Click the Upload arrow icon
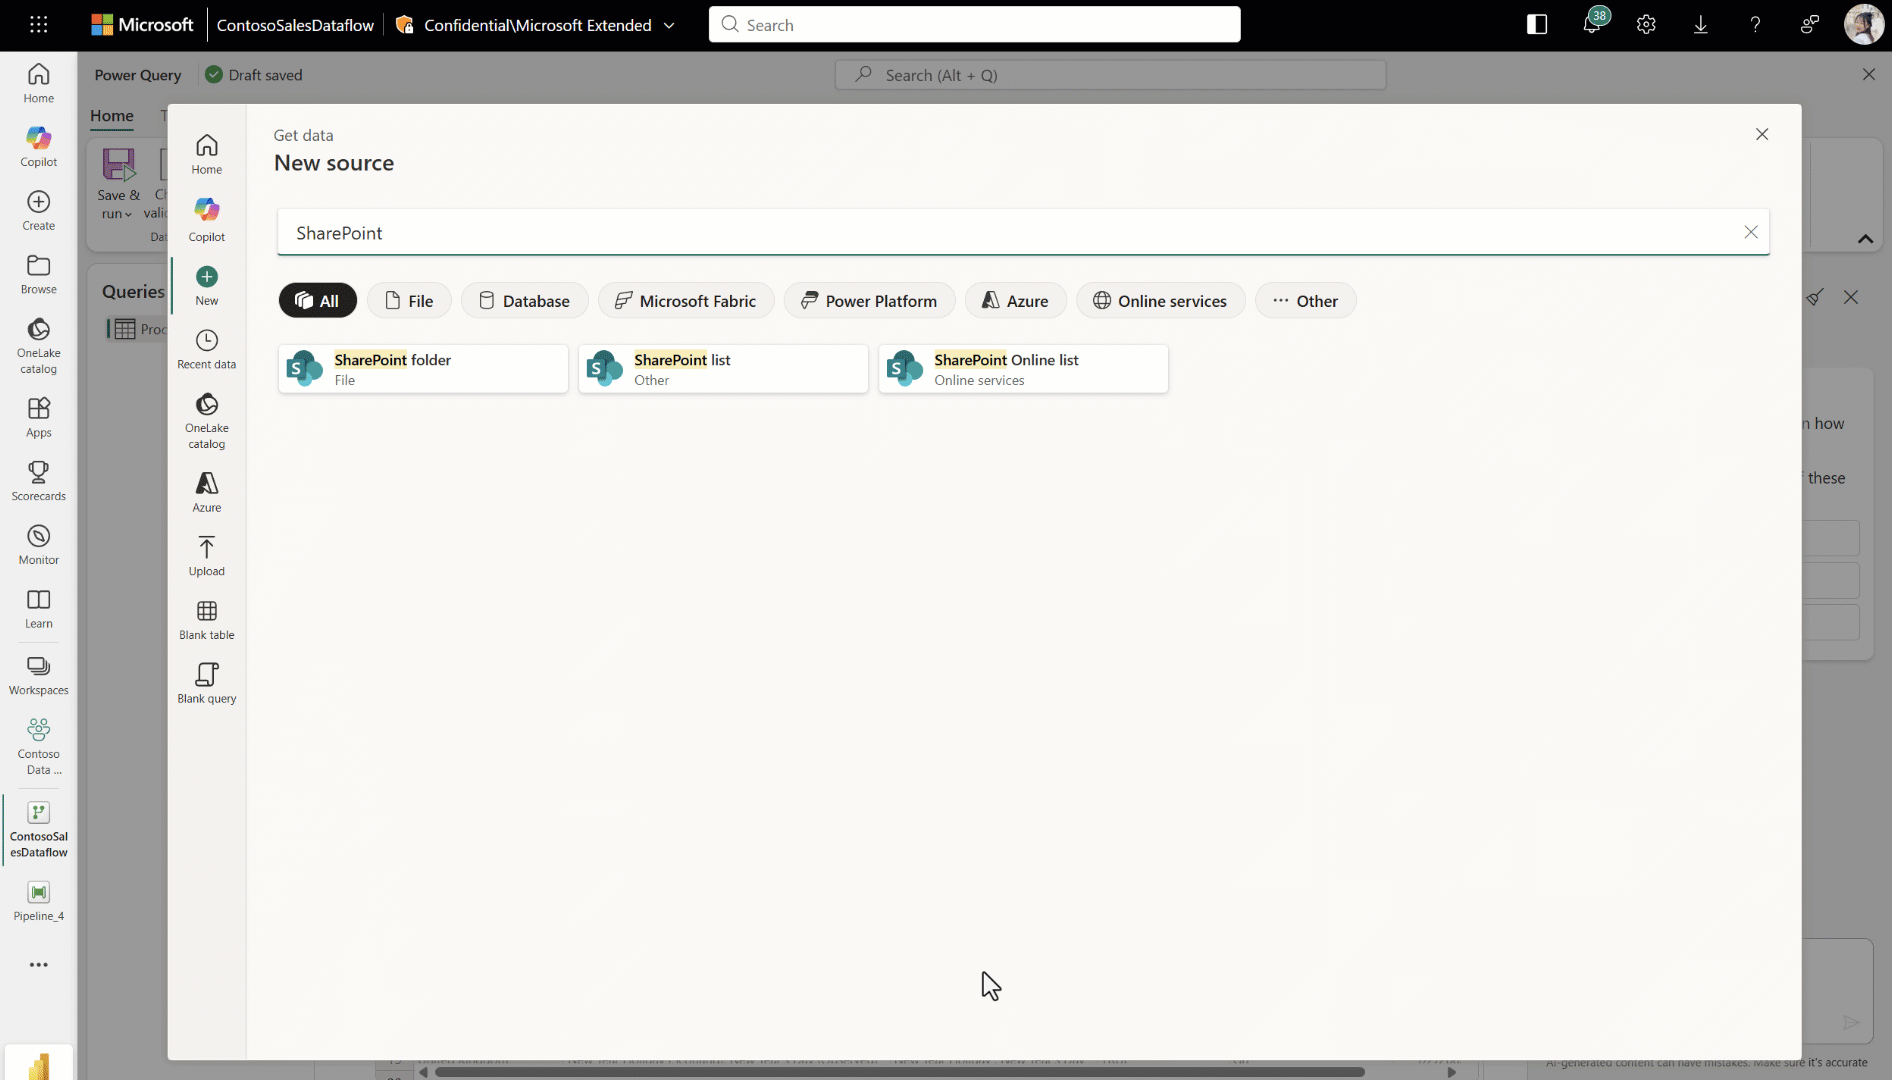 [207, 548]
